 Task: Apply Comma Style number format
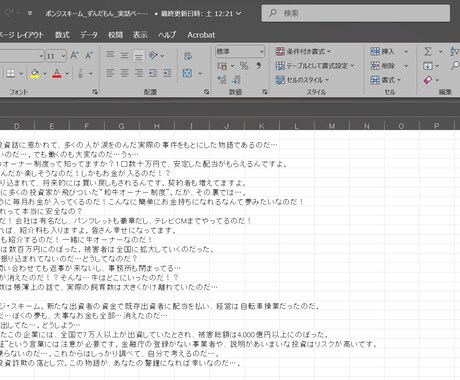coord(259,66)
